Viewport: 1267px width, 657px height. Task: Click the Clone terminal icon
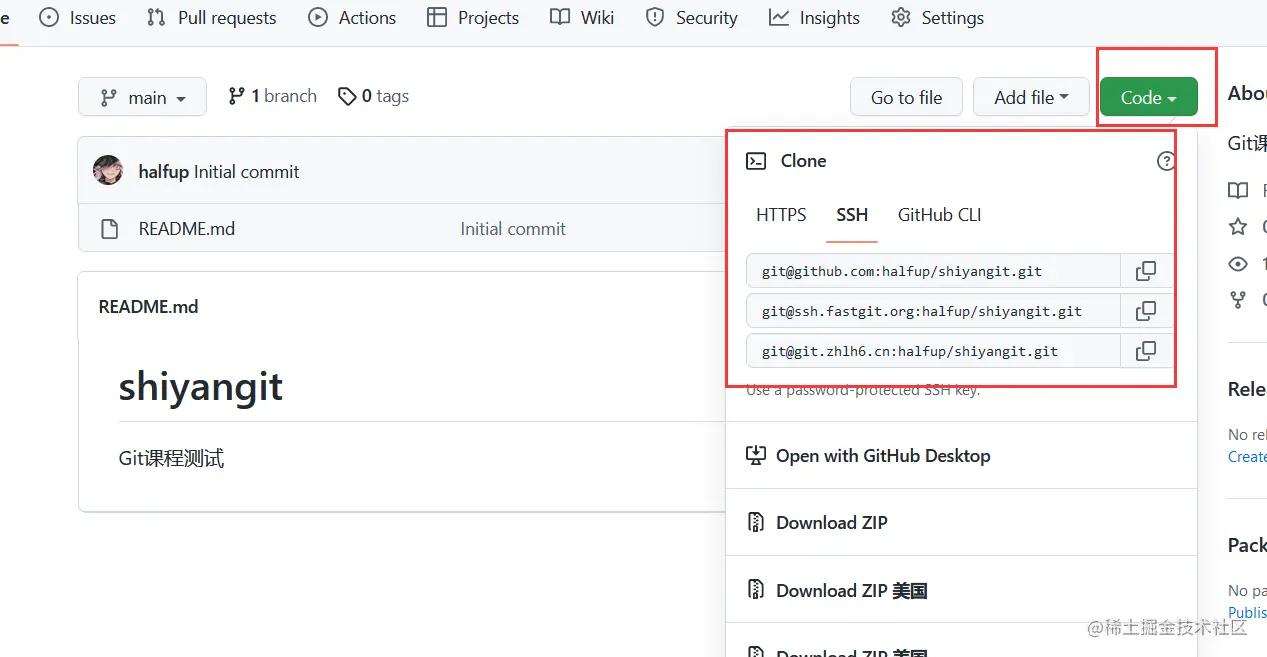[757, 161]
